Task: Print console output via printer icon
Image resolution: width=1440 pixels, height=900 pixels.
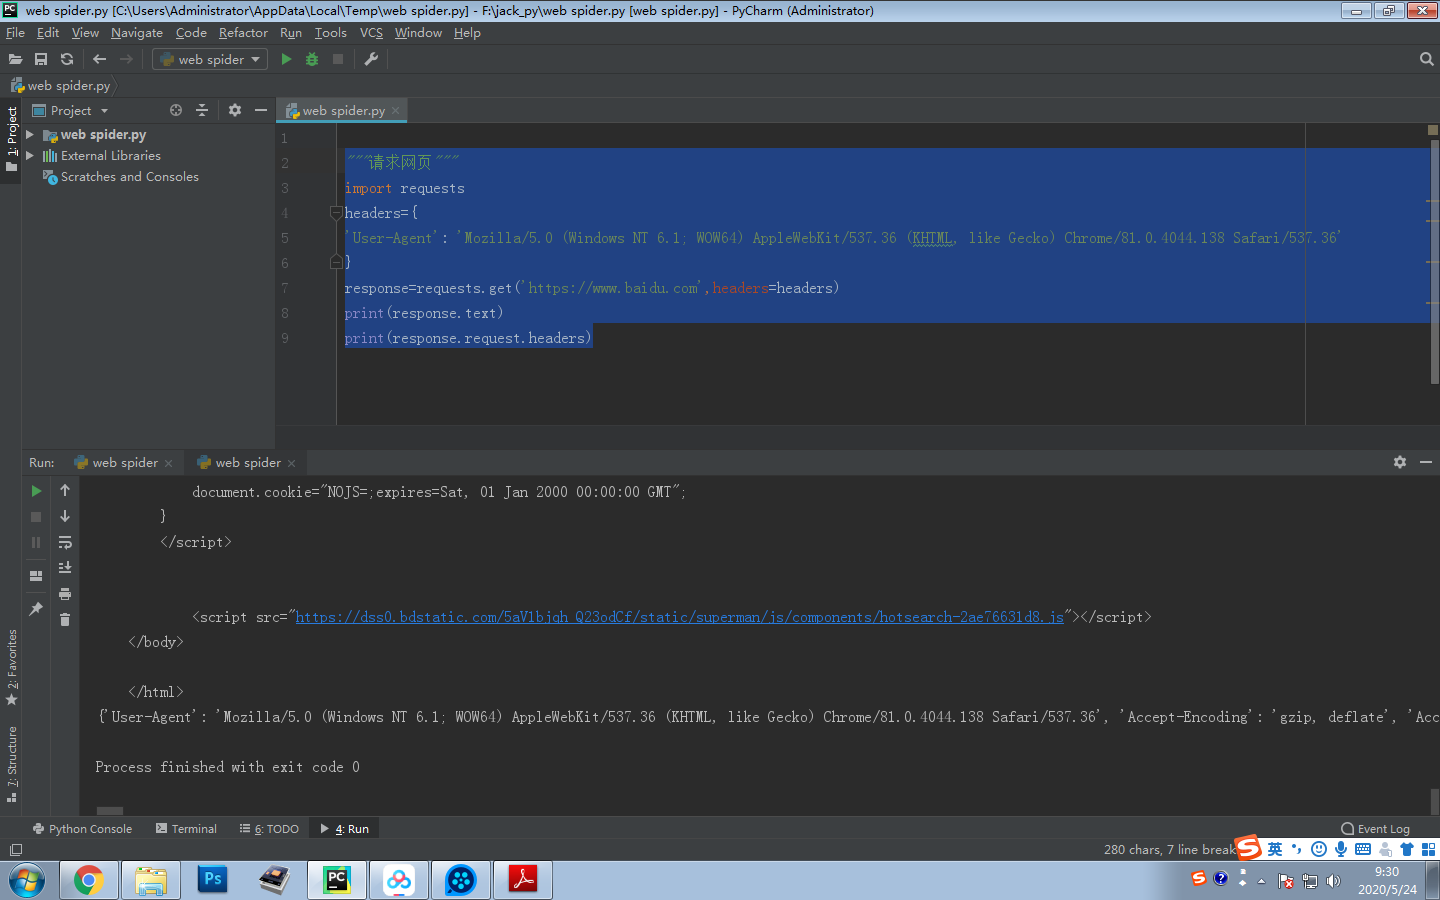Action: pos(65,594)
